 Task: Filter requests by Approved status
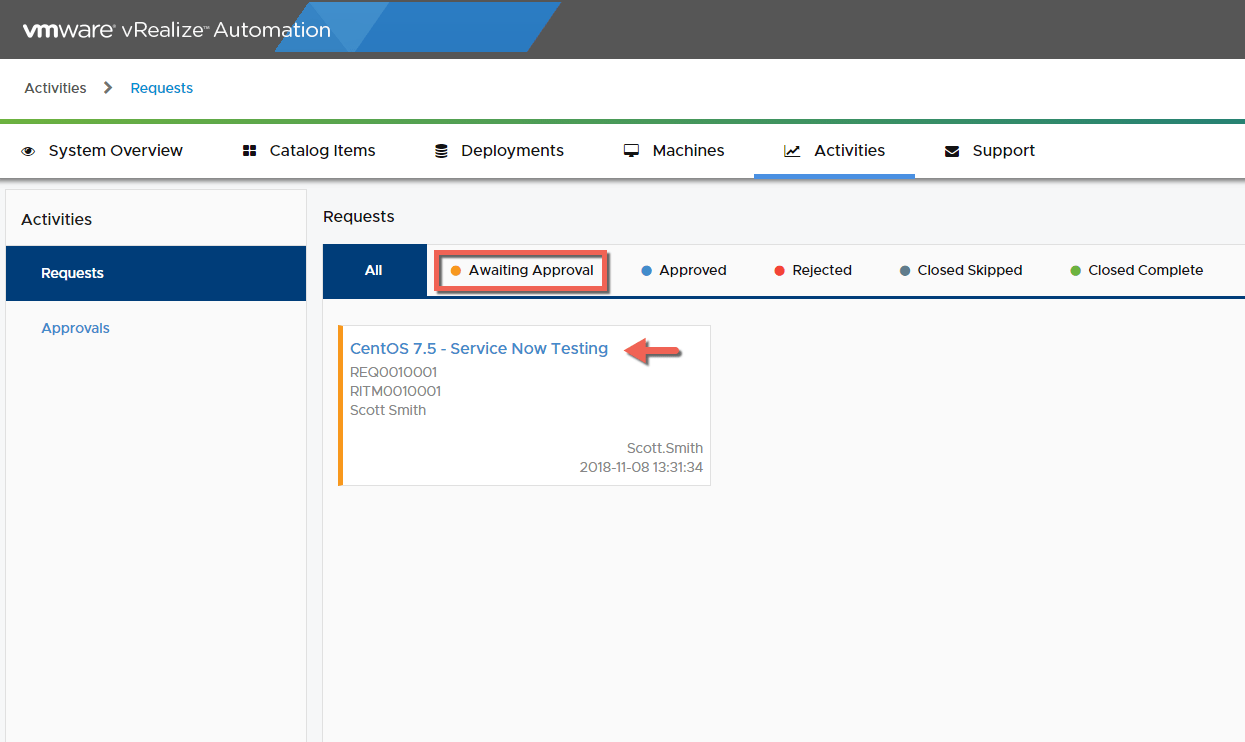[684, 270]
